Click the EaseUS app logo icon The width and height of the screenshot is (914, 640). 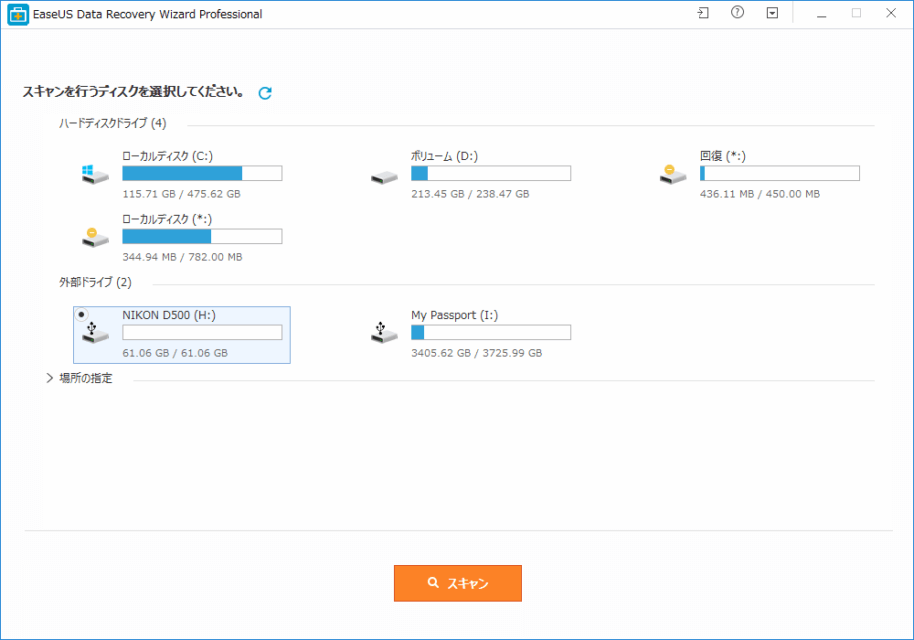coord(17,15)
